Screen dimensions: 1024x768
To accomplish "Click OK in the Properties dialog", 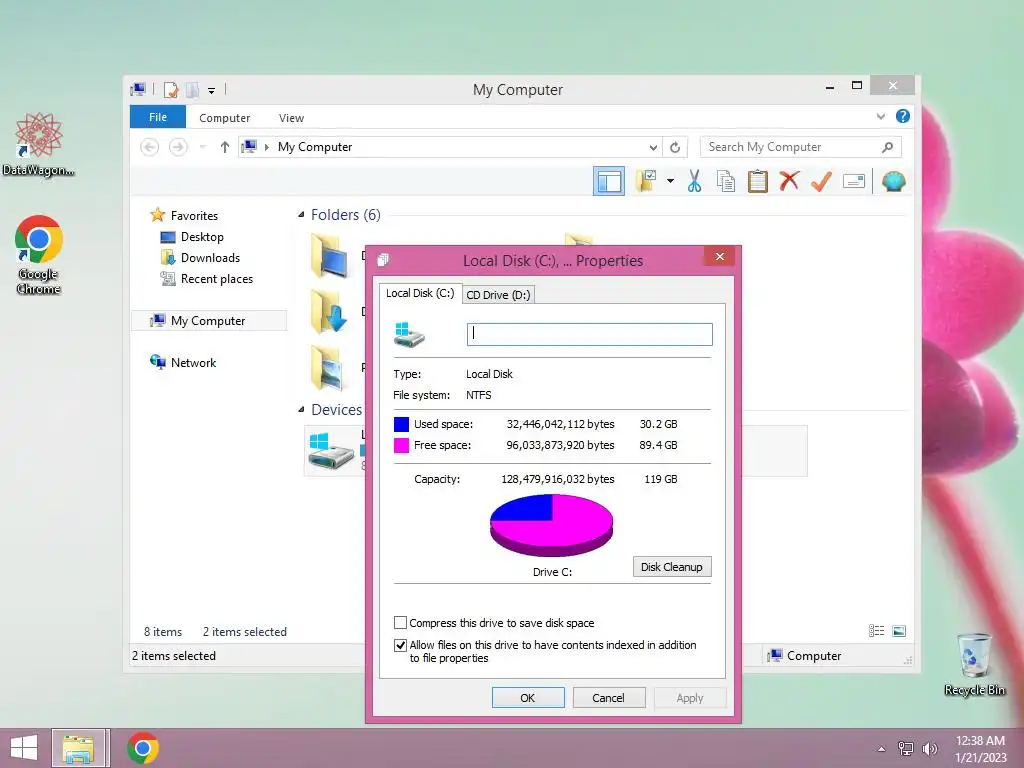I will [528, 697].
